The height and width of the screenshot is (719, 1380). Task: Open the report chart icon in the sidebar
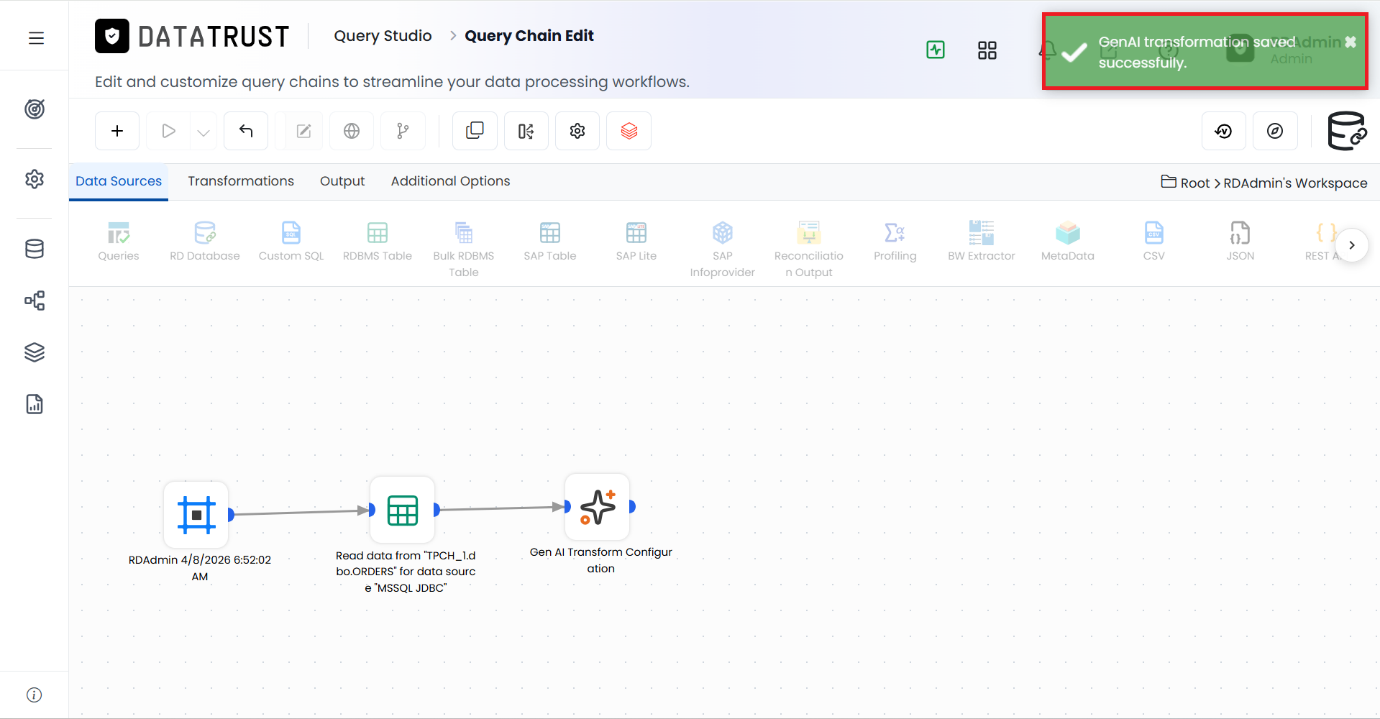pos(35,404)
